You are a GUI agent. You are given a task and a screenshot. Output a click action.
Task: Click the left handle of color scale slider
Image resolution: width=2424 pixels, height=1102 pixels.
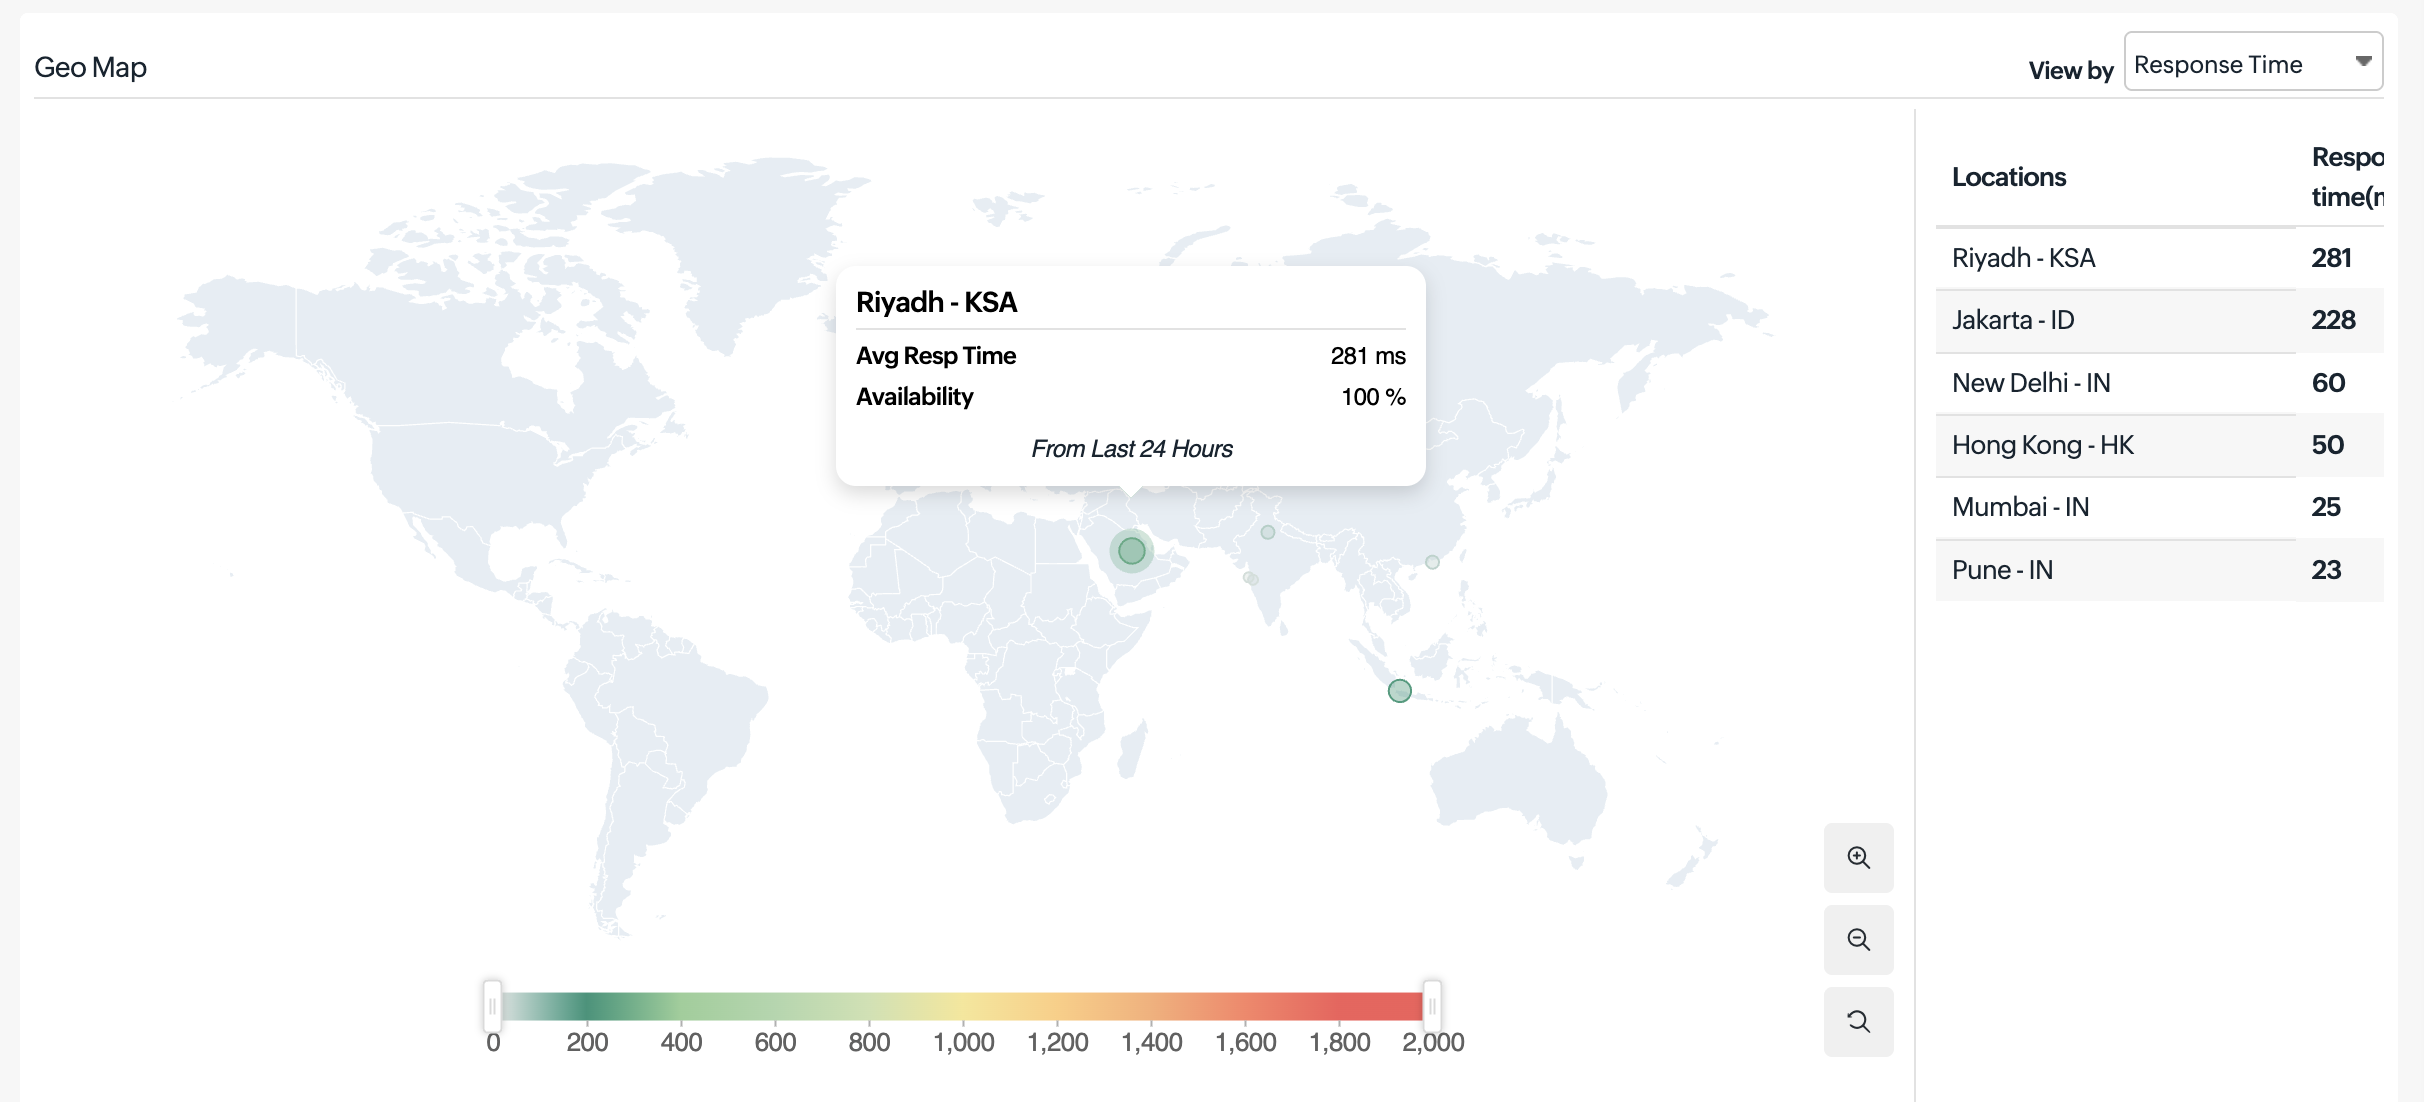(492, 1006)
